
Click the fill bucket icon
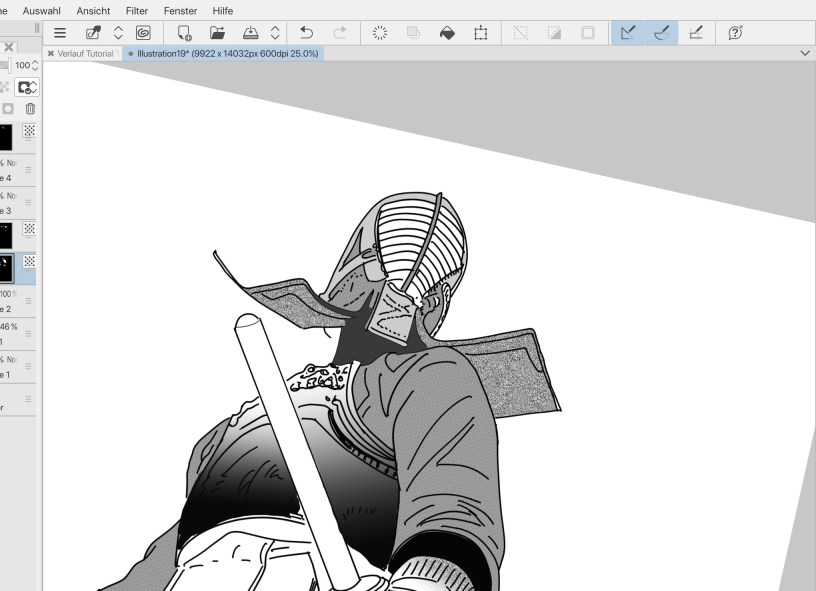[447, 33]
